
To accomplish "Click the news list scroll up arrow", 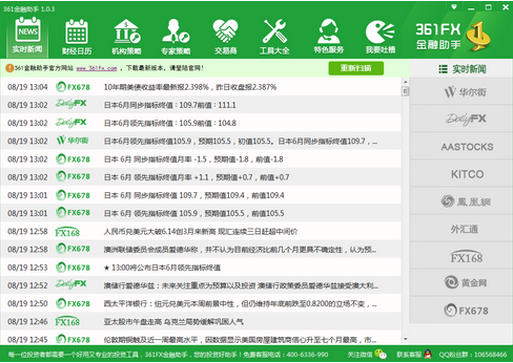I will click(x=405, y=82).
